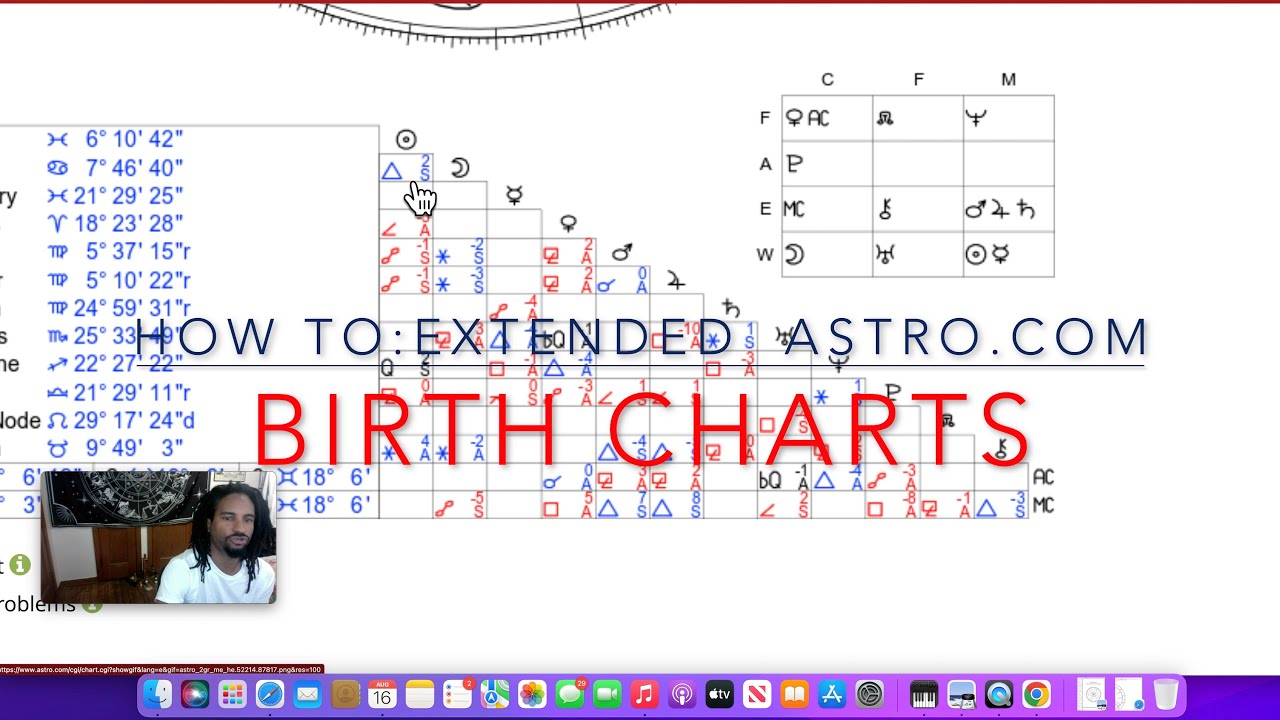The image size is (1280, 720).
Task: Click the AC row label in grid
Action: [x=1043, y=477]
